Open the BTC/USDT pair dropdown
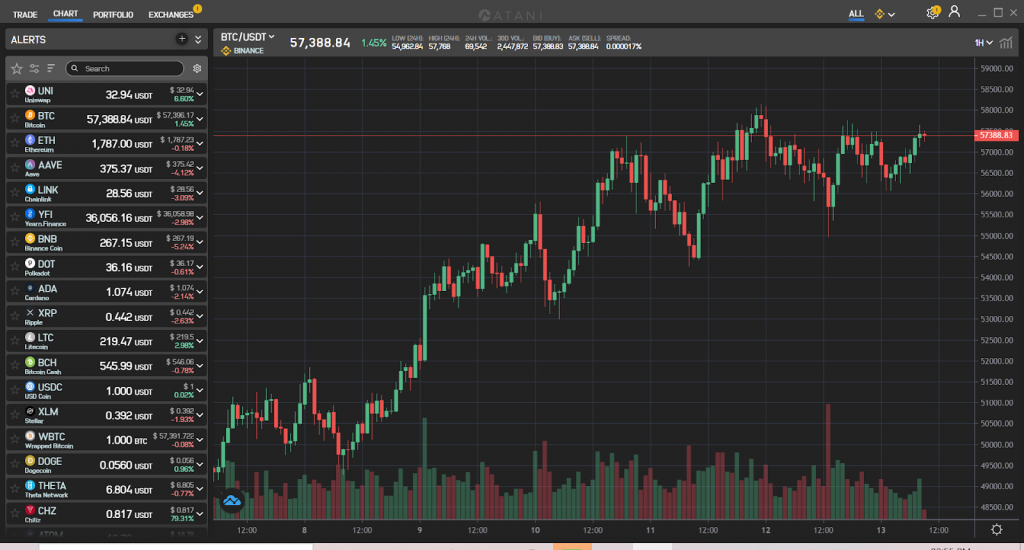The height and width of the screenshot is (550, 1024). (x=248, y=37)
